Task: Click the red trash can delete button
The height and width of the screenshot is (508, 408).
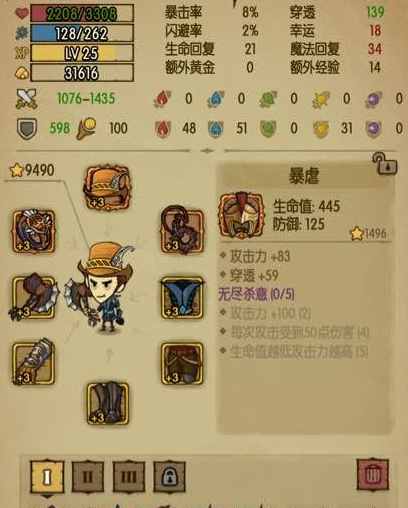Action: pyautogui.click(x=372, y=475)
